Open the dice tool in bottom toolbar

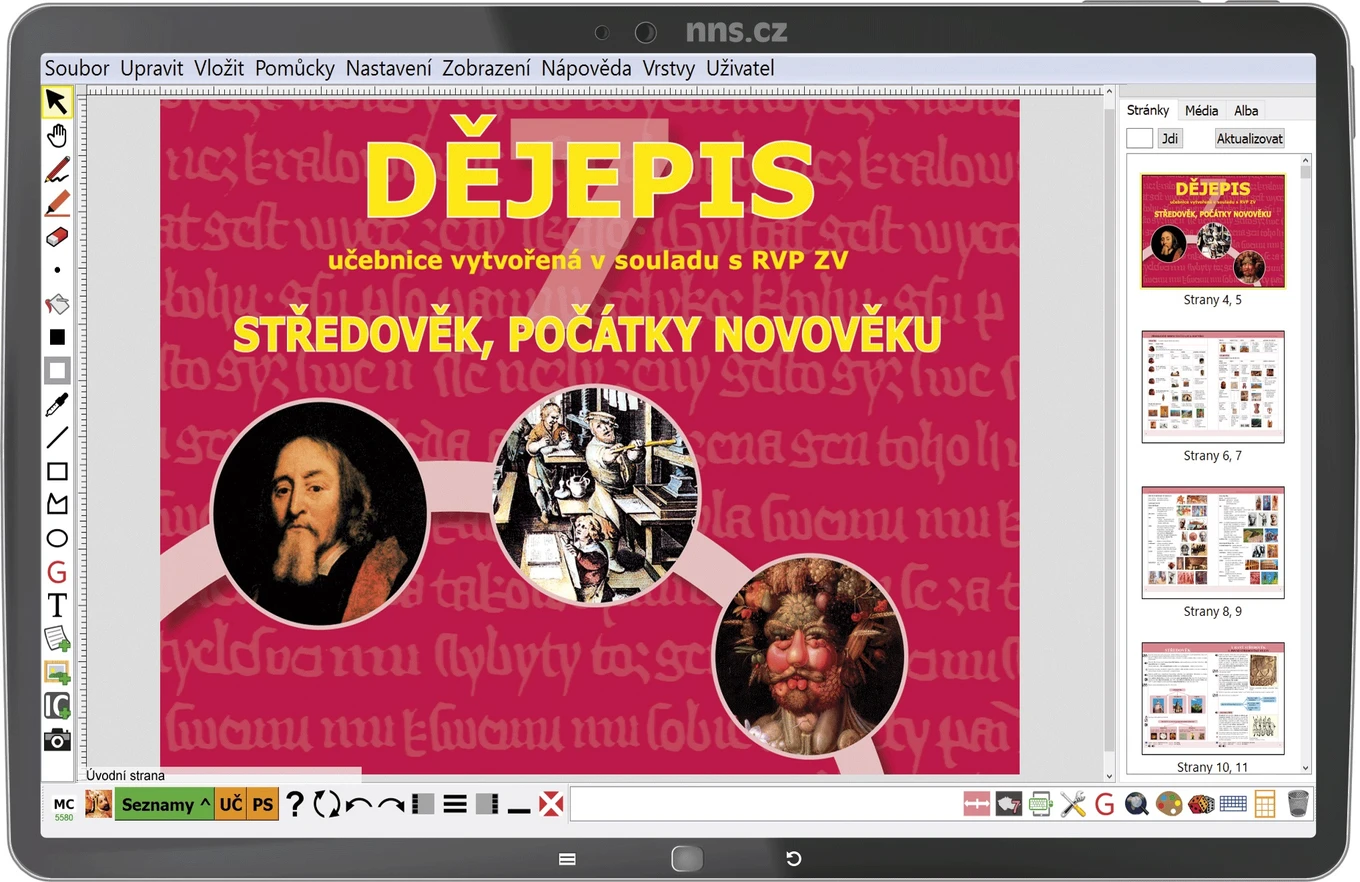coord(1201,803)
